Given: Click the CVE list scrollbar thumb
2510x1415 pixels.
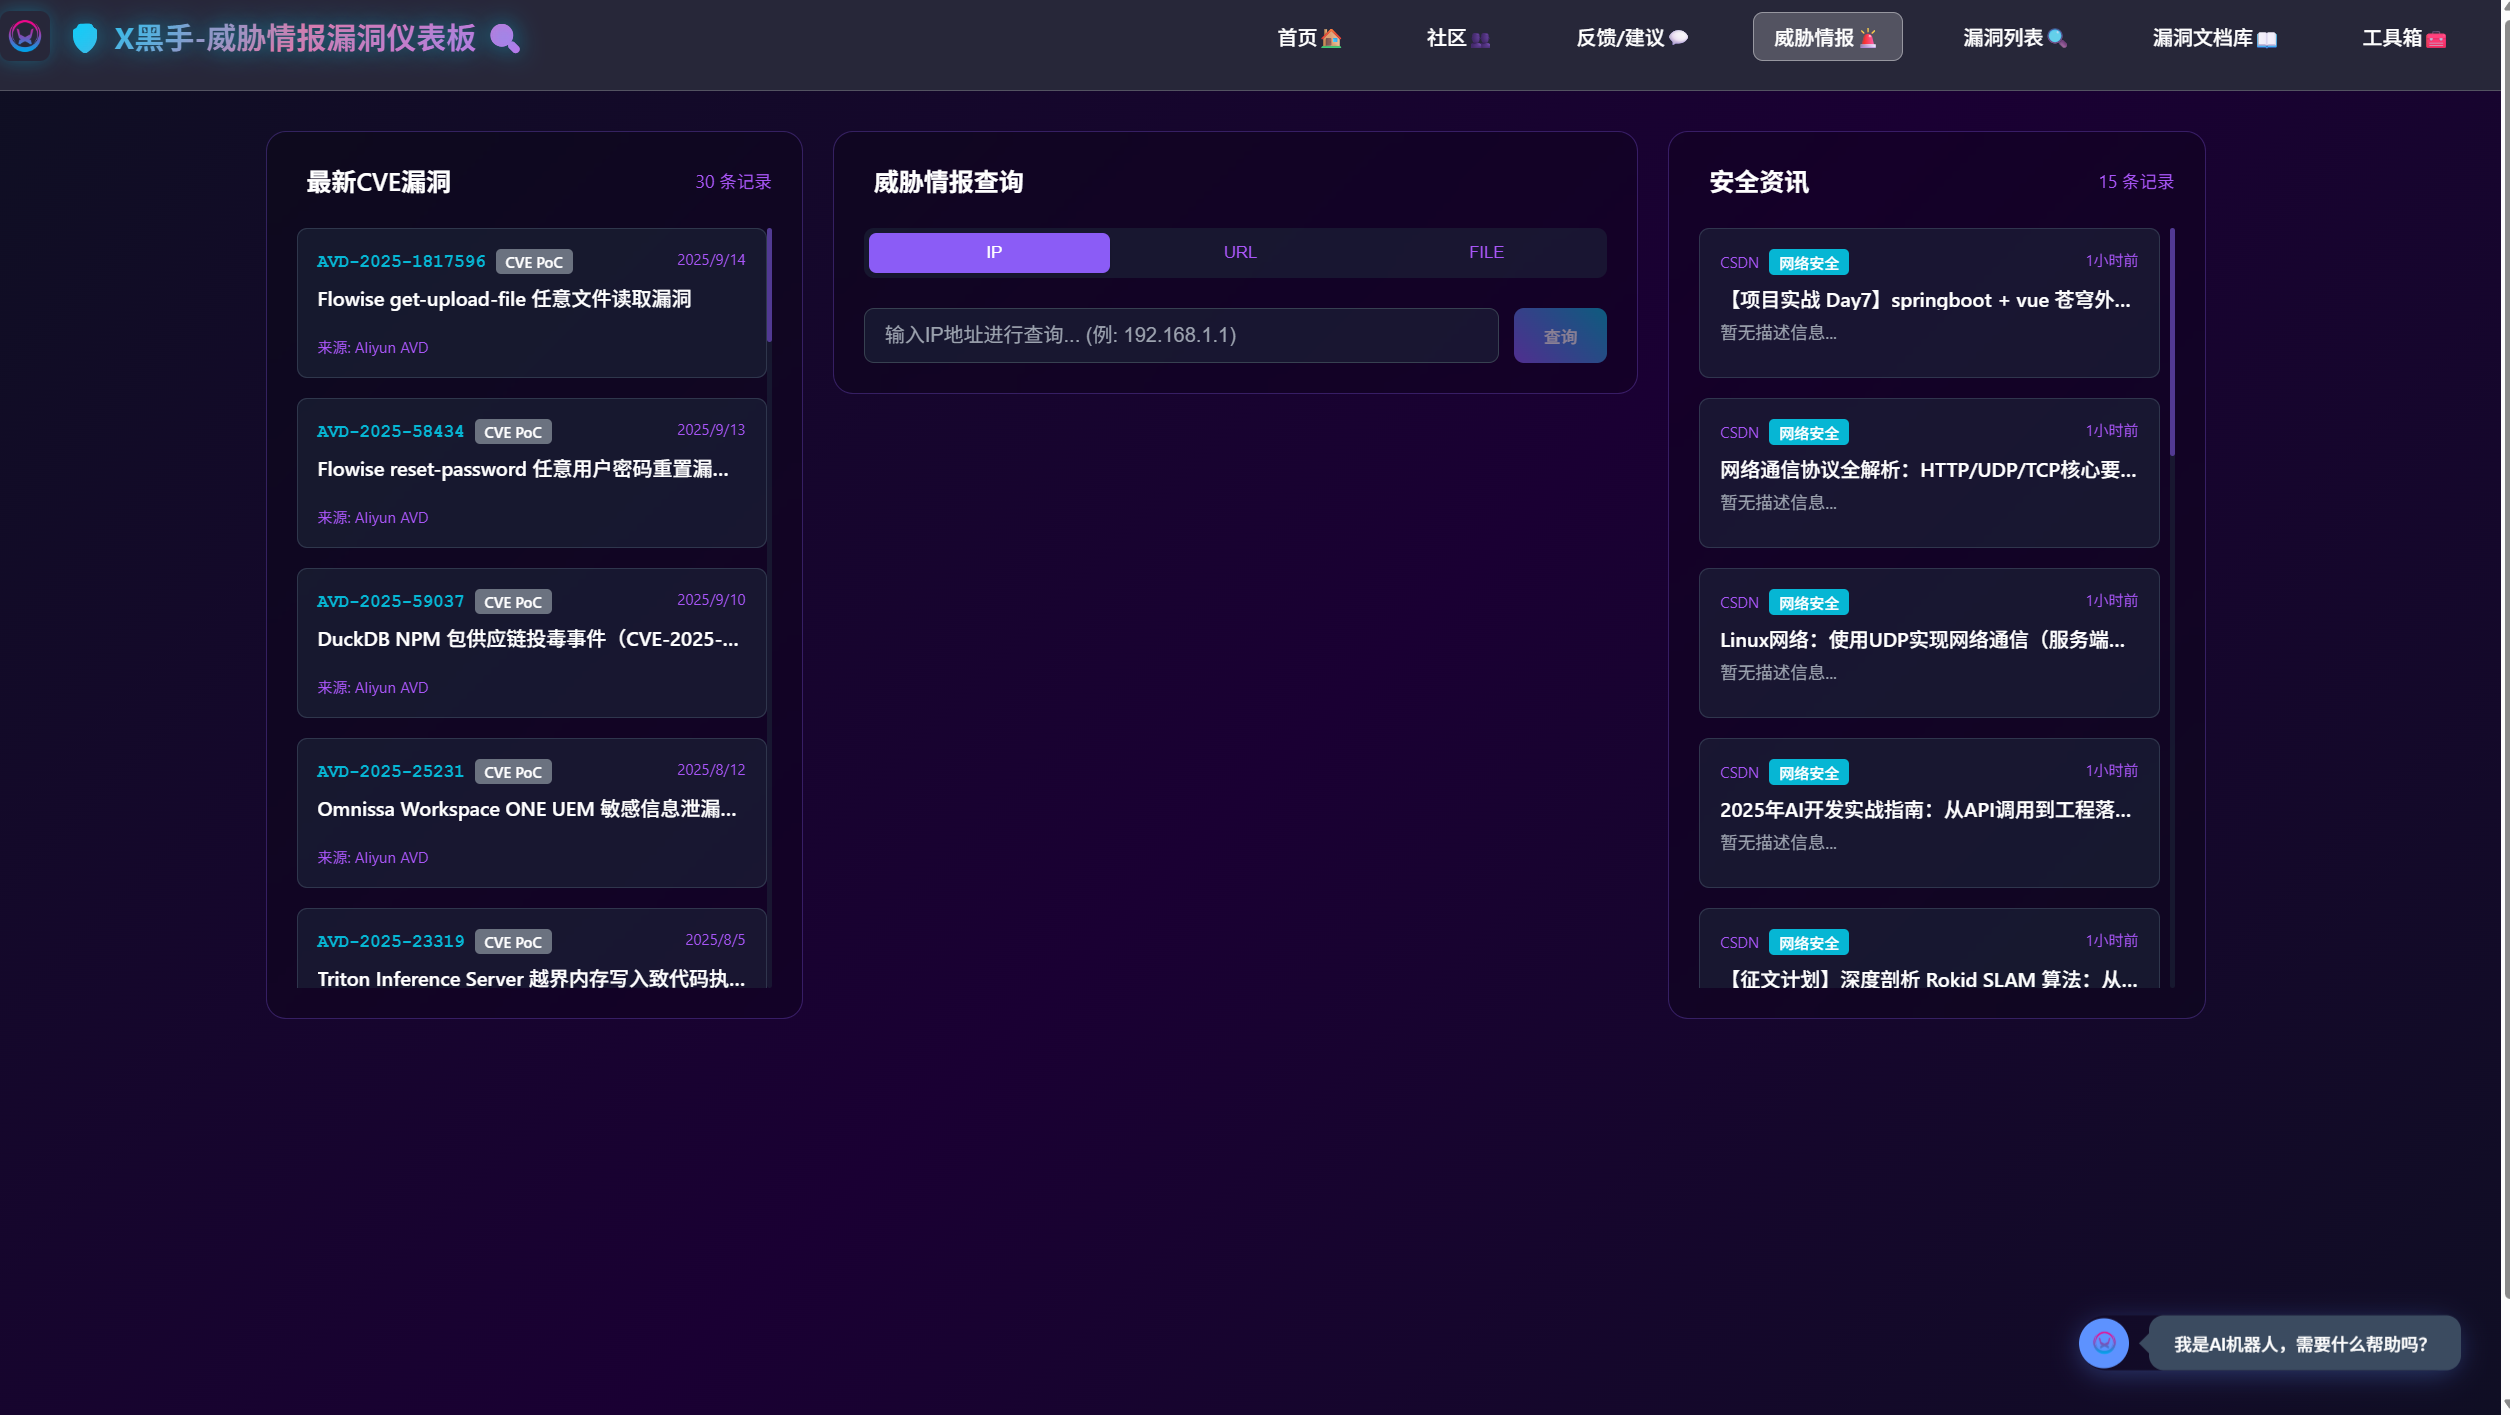Looking at the screenshot, I should pos(768,285).
